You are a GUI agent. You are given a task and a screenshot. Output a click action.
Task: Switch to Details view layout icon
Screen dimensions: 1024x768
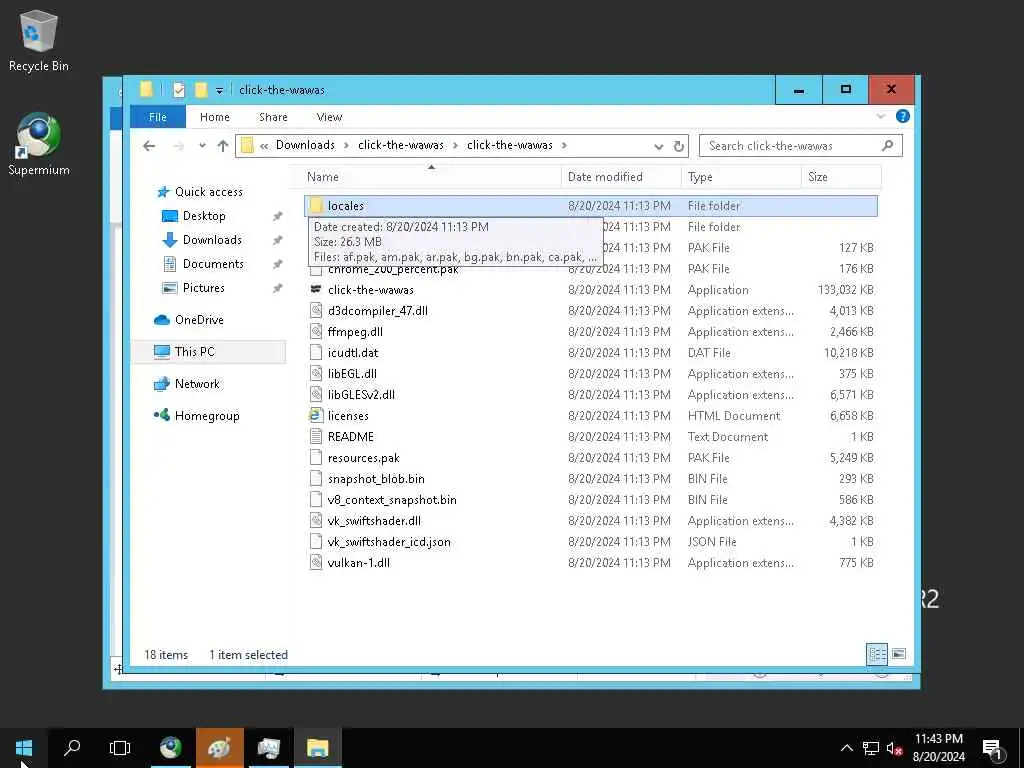tap(876, 654)
